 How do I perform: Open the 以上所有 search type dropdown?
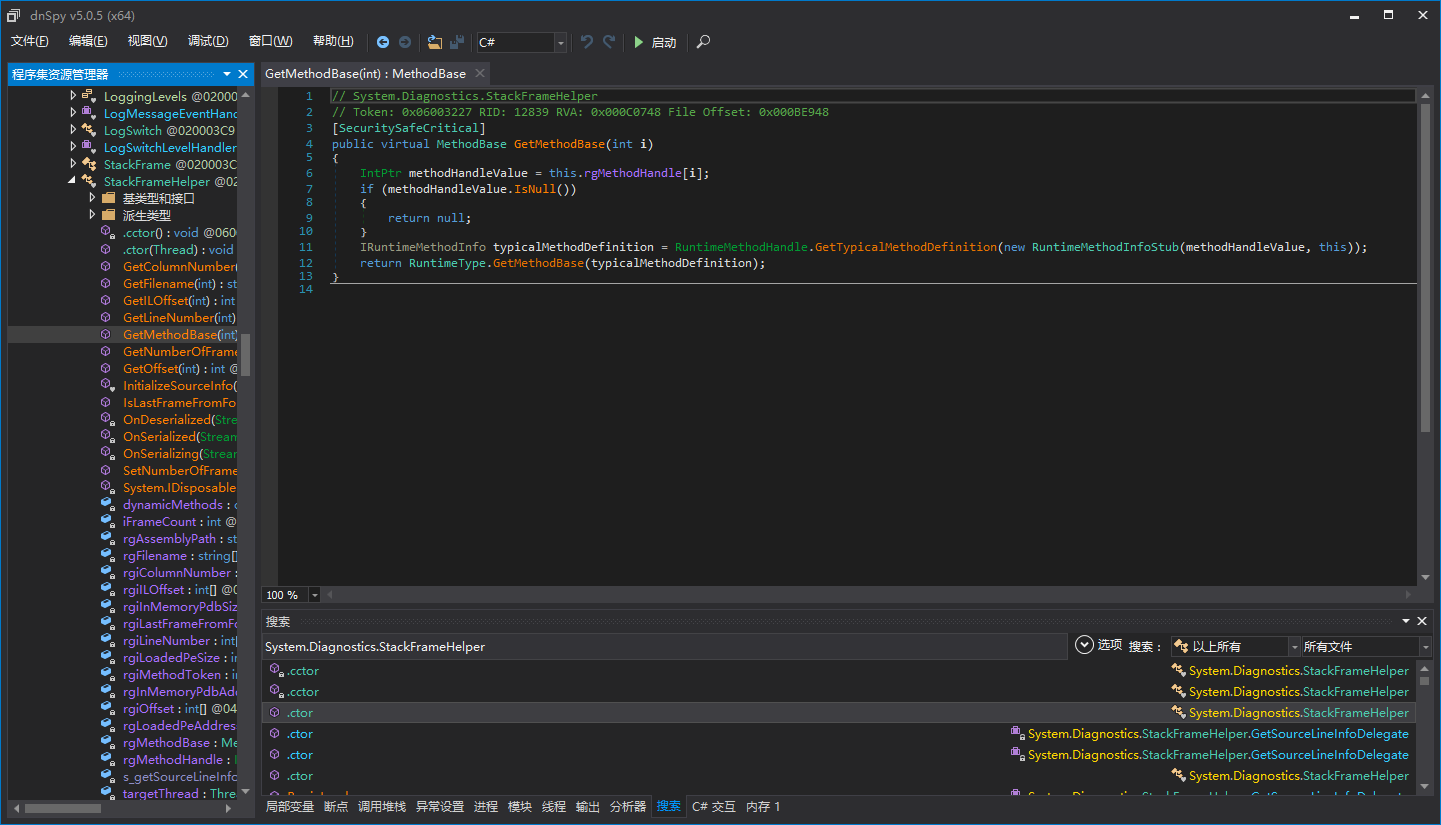pos(1295,647)
